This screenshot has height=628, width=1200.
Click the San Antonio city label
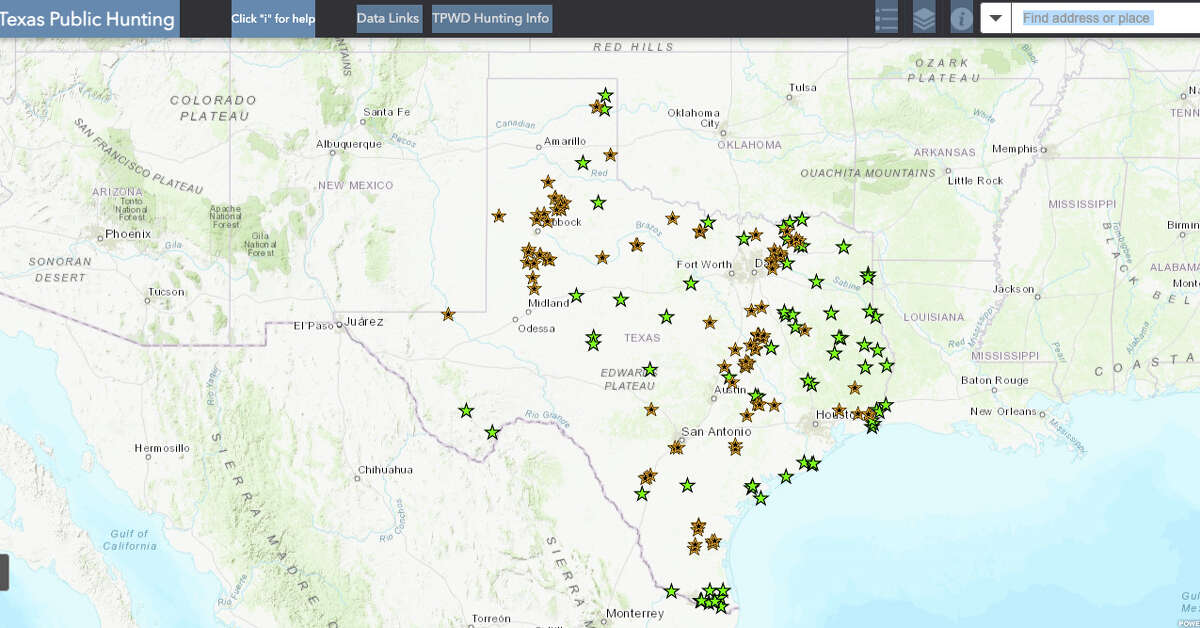click(x=715, y=431)
